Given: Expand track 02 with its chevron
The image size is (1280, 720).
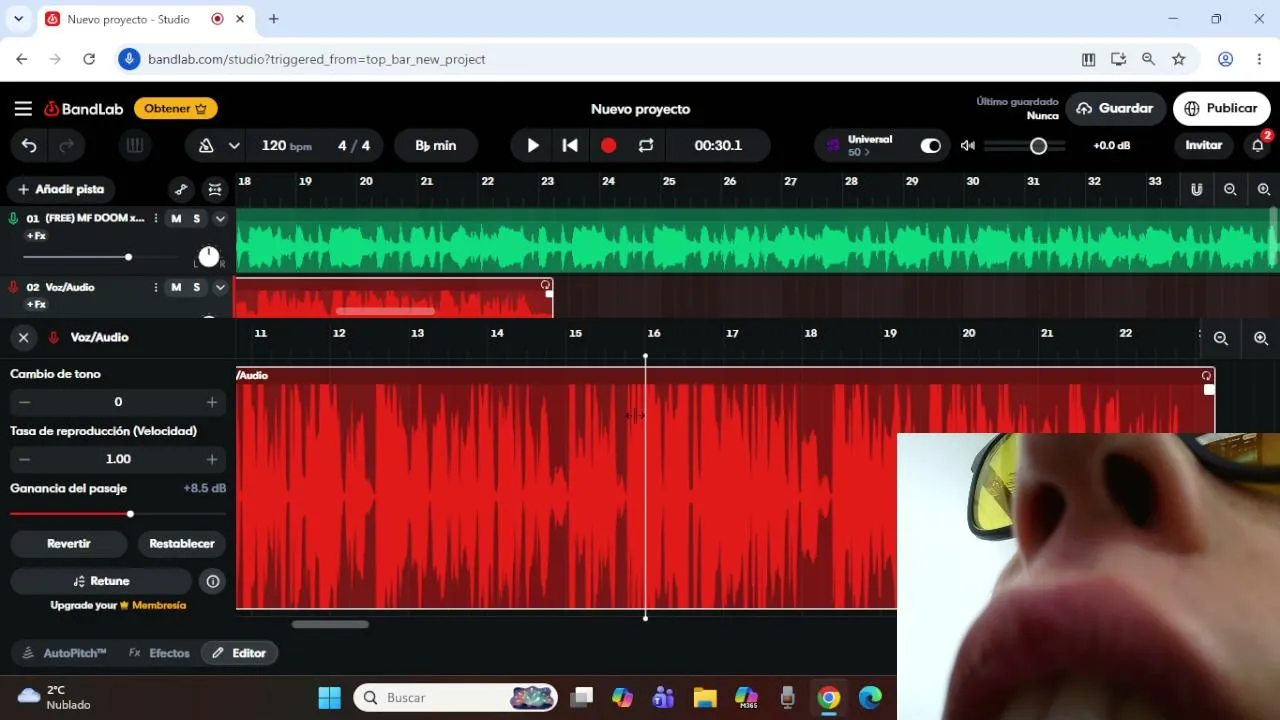Looking at the screenshot, I should pos(220,287).
